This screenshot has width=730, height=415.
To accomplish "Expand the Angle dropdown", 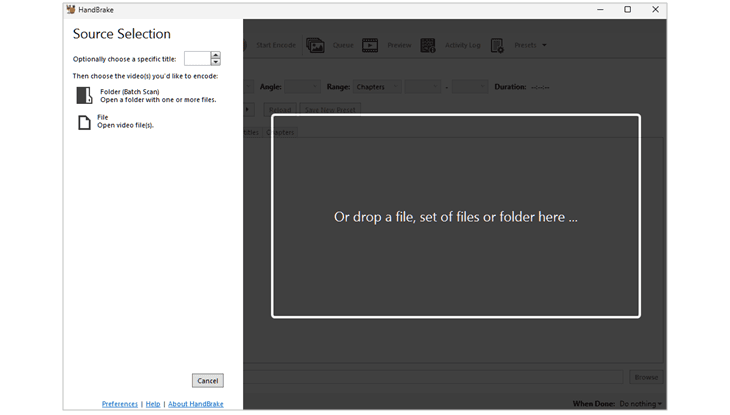I will (303, 87).
